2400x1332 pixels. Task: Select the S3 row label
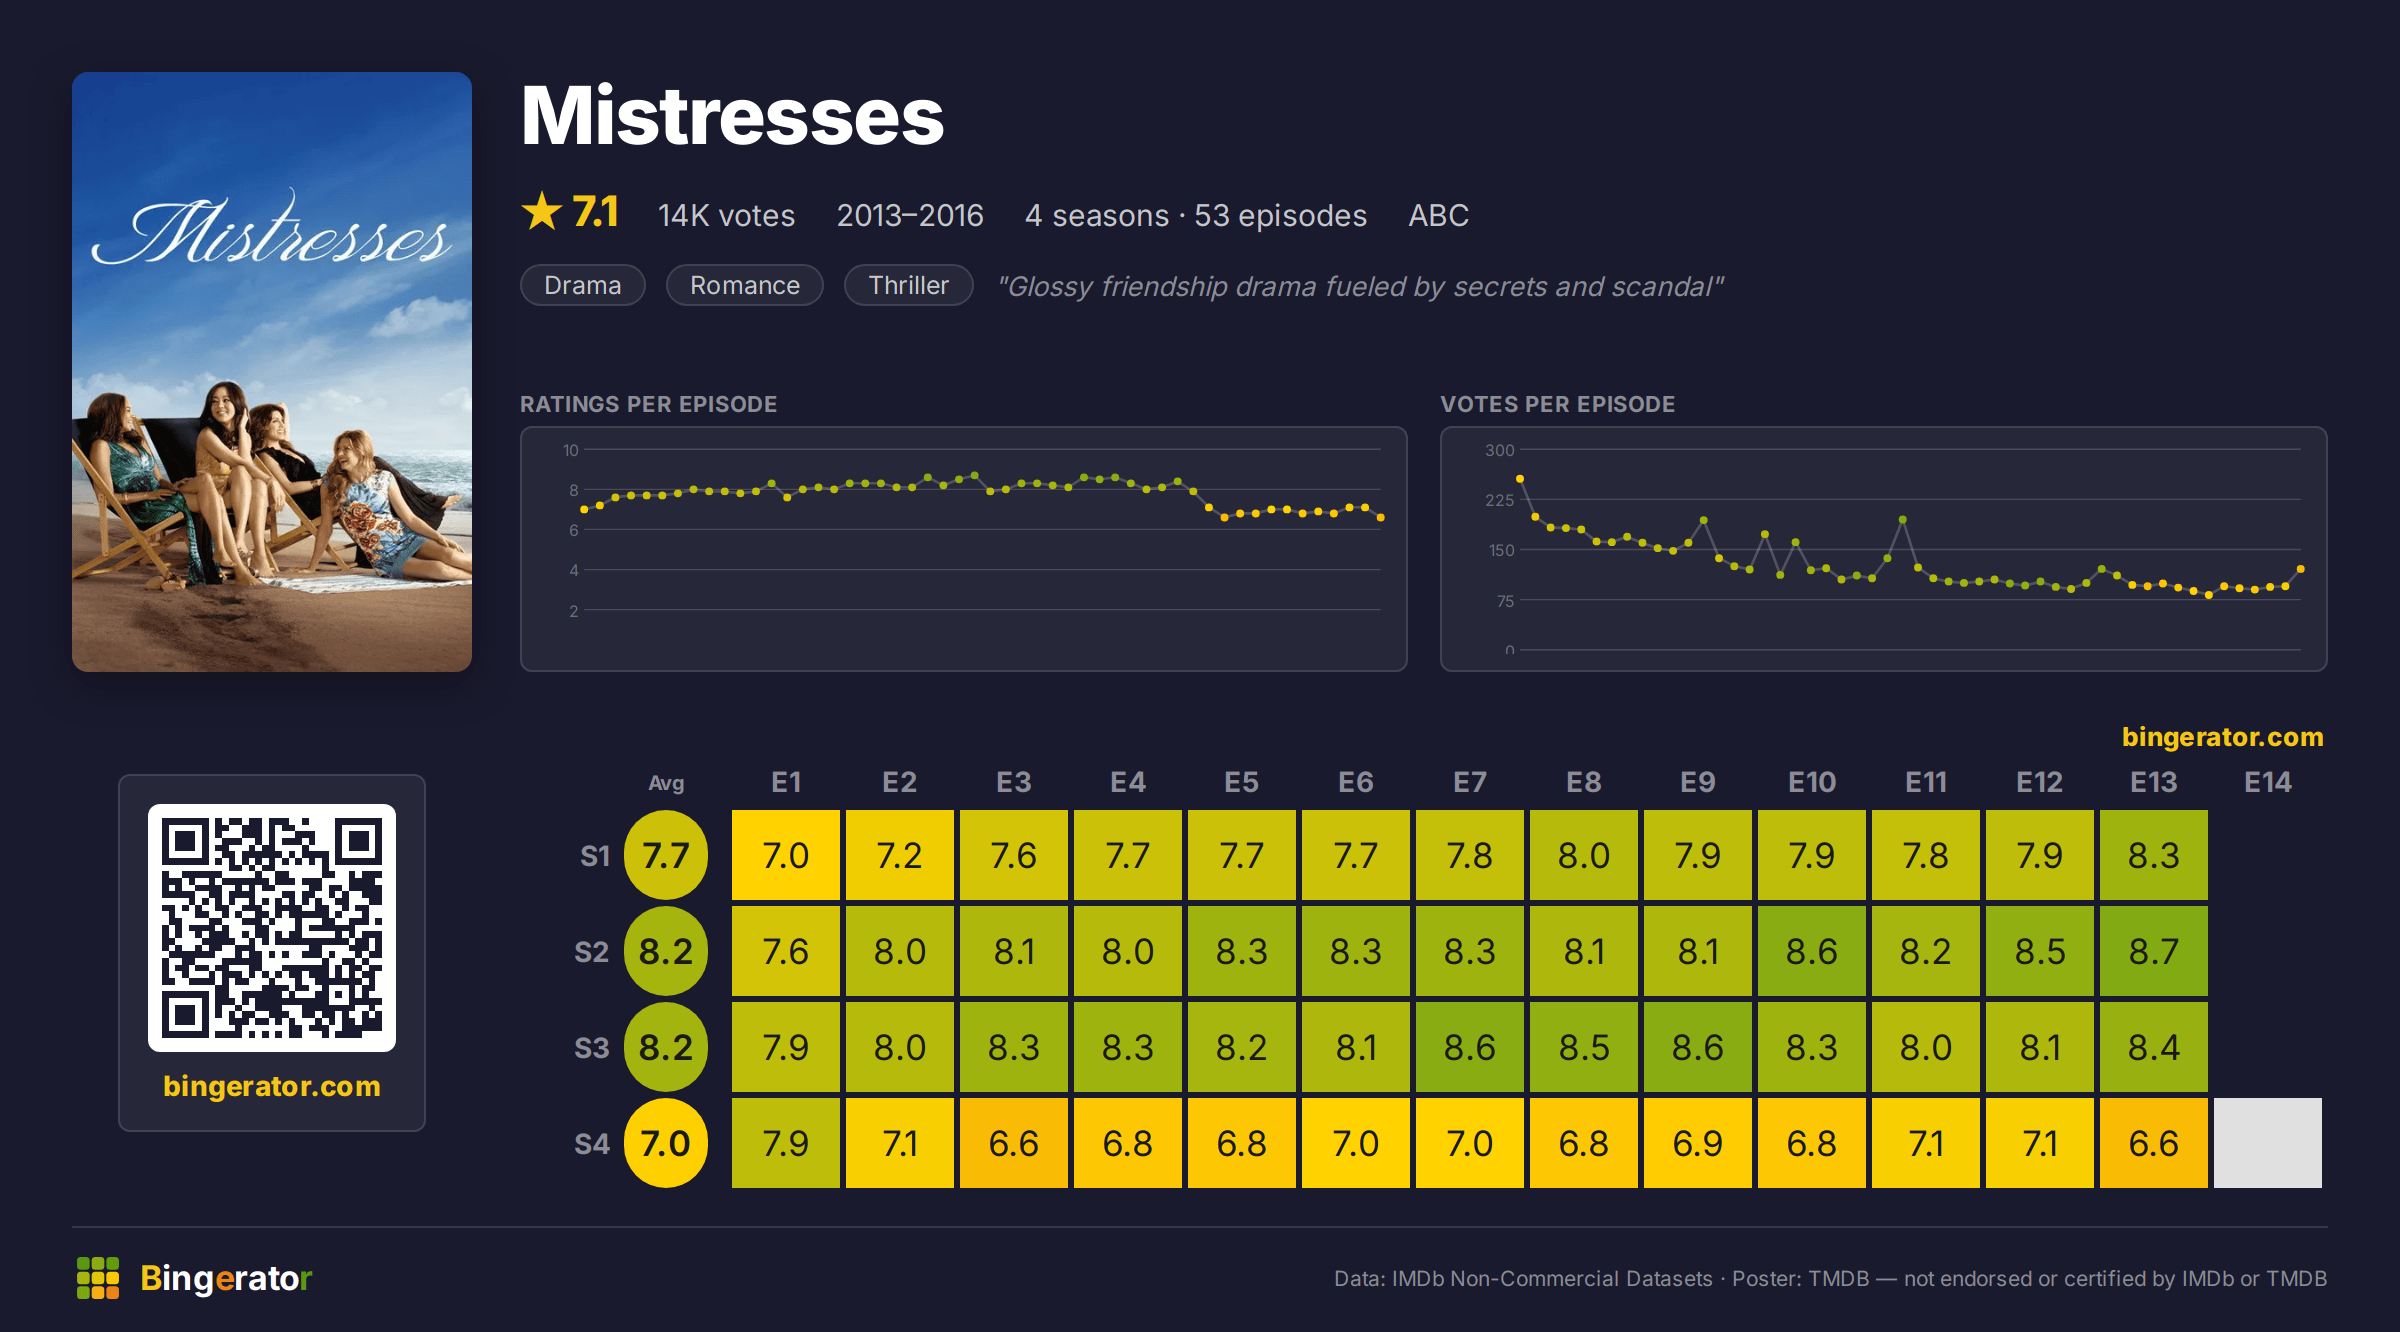(x=592, y=1048)
